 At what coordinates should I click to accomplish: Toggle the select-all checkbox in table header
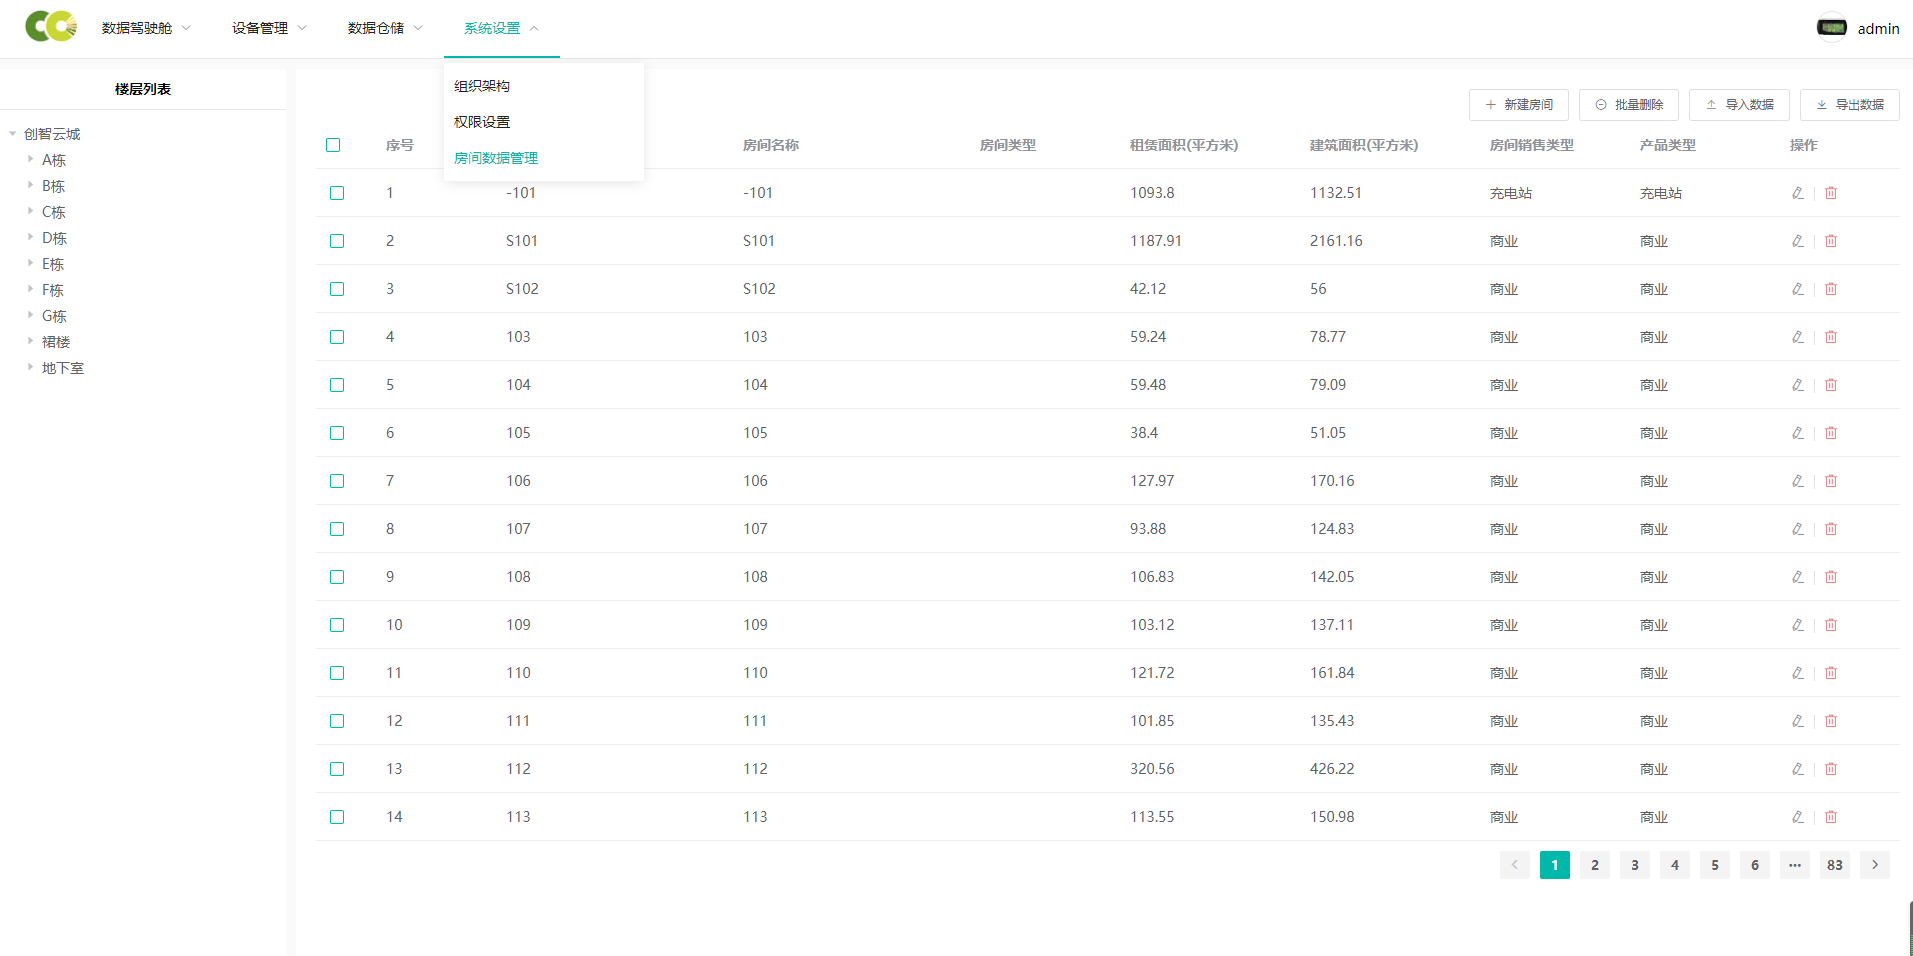tap(333, 145)
